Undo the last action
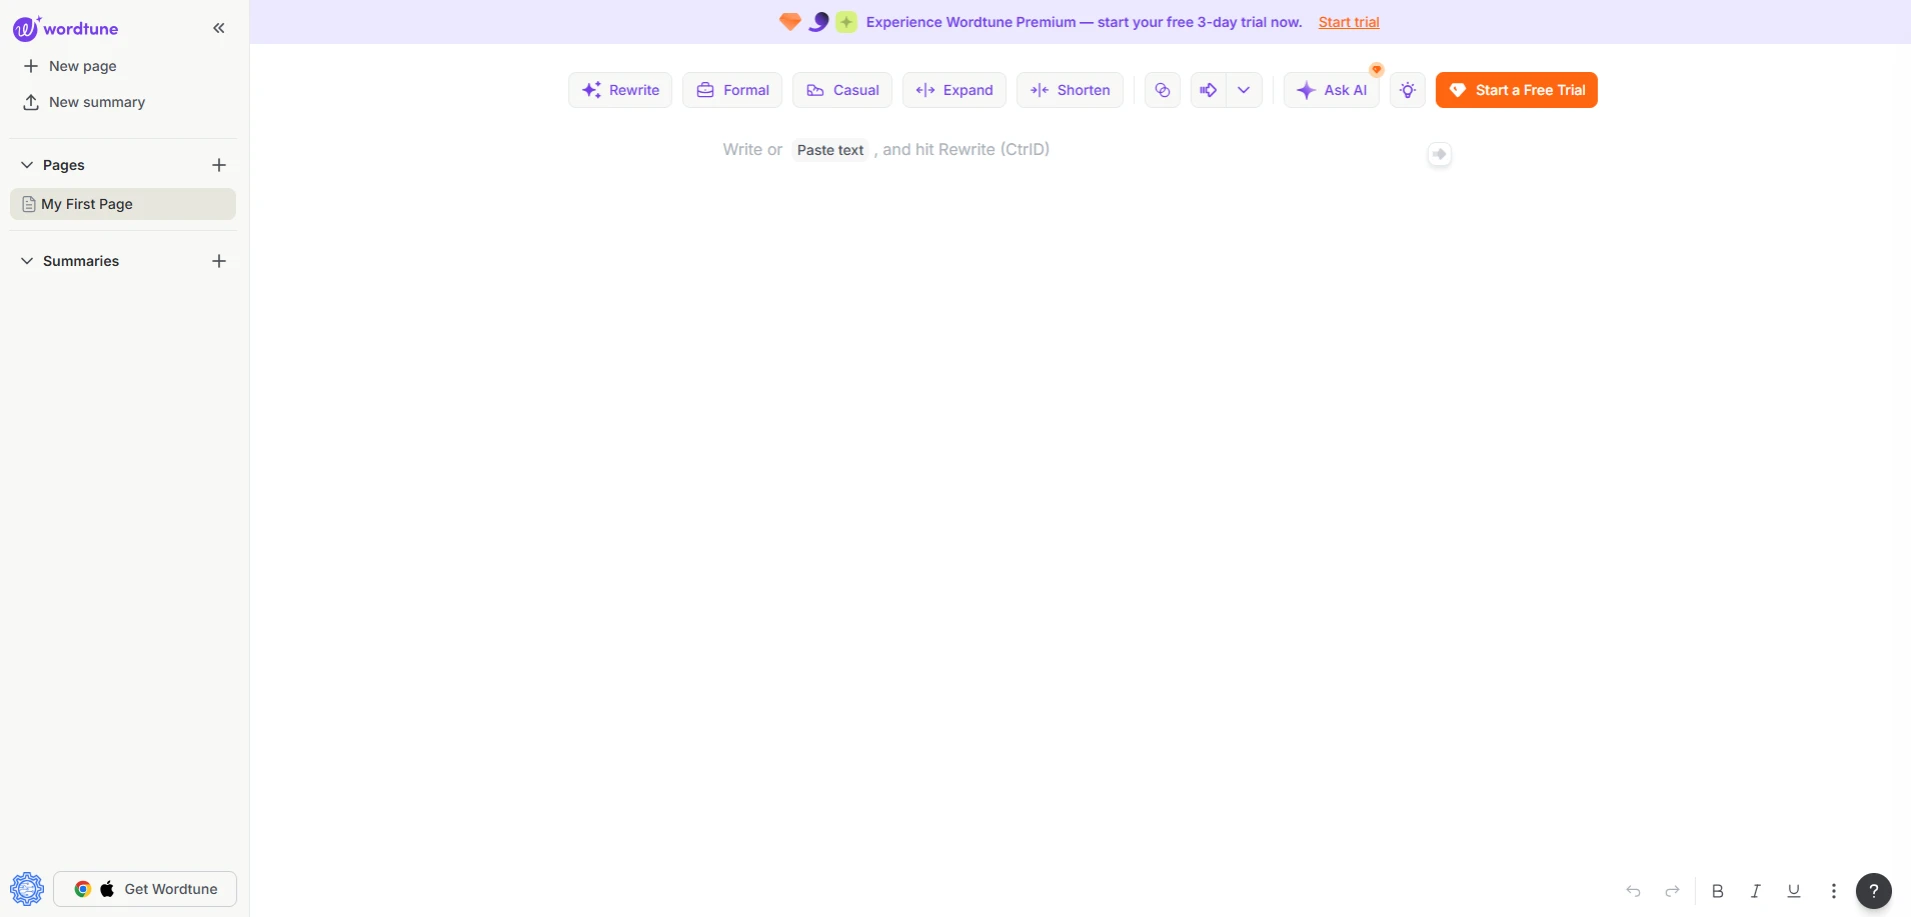The width and height of the screenshot is (1911, 917). pos(1633,891)
